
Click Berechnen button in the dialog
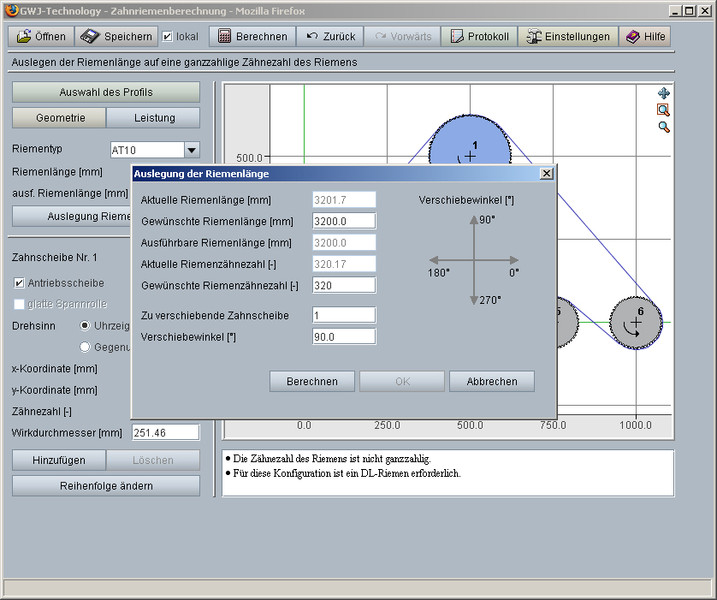click(311, 381)
